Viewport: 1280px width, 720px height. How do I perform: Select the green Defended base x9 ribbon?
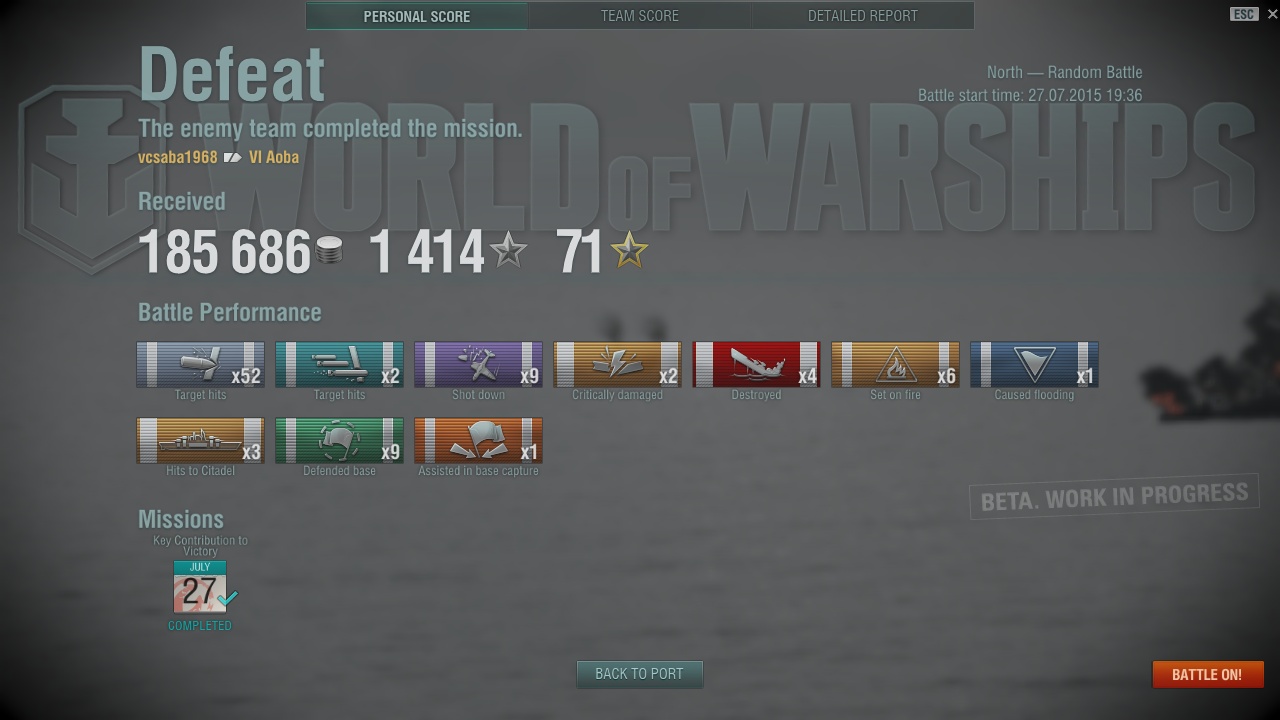pyautogui.click(x=339, y=440)
